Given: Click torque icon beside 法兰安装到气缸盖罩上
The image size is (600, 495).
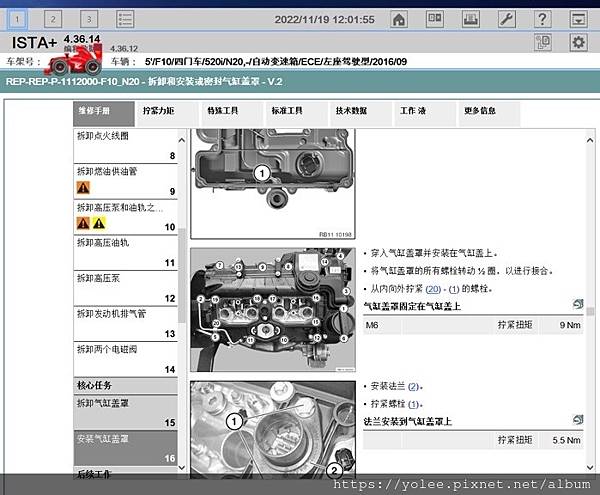Looking at the screenshot, I should [578, 420].
